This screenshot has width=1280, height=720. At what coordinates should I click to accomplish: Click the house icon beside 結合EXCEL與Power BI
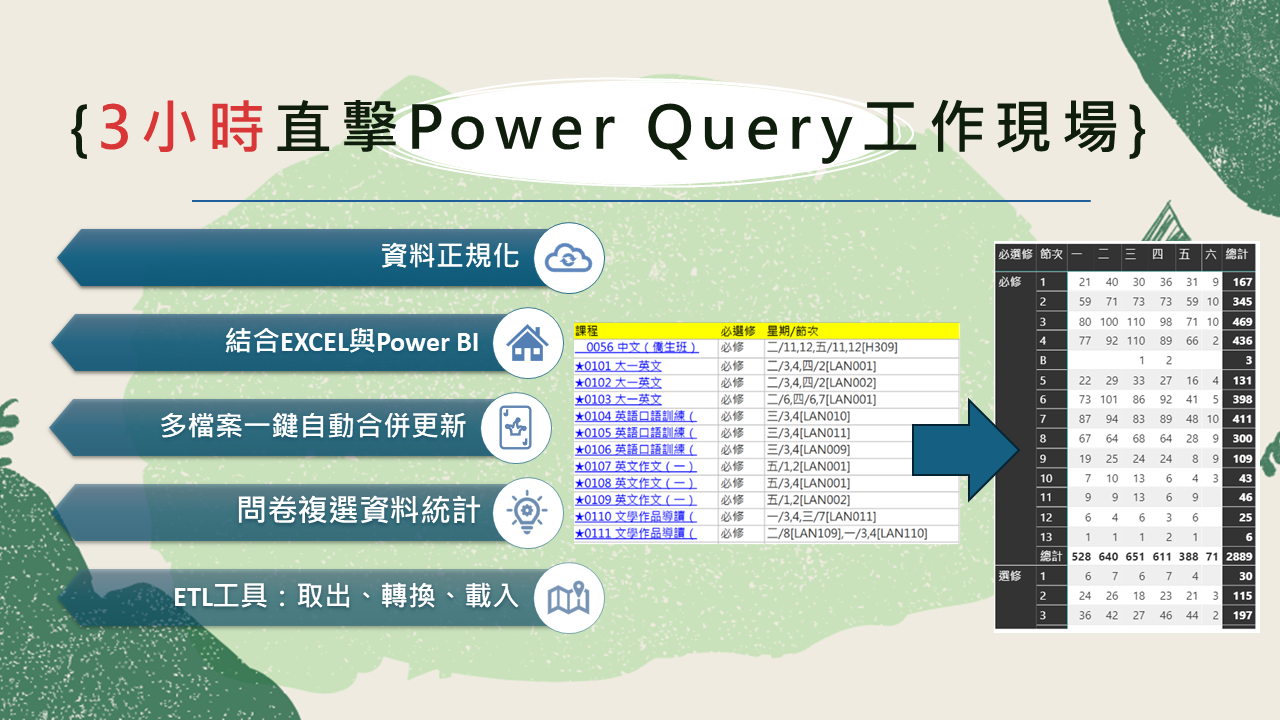click(528, 343)
